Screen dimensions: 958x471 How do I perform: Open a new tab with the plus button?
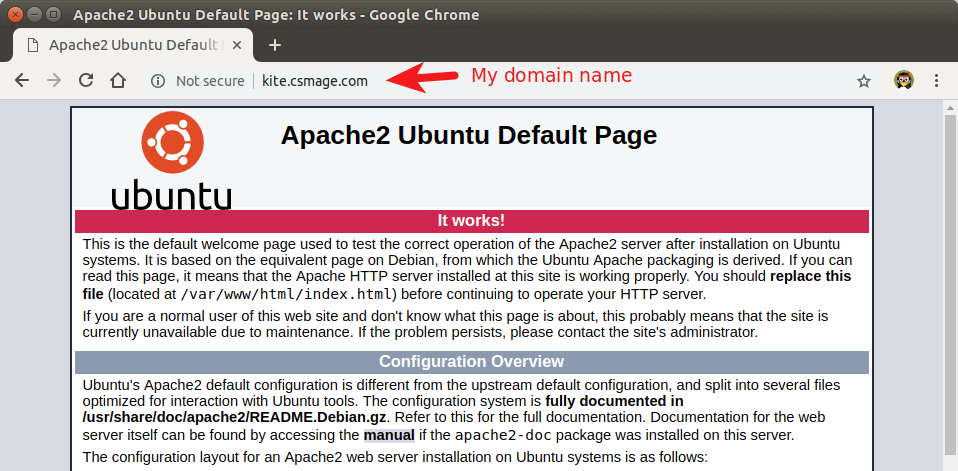[276, 45]
